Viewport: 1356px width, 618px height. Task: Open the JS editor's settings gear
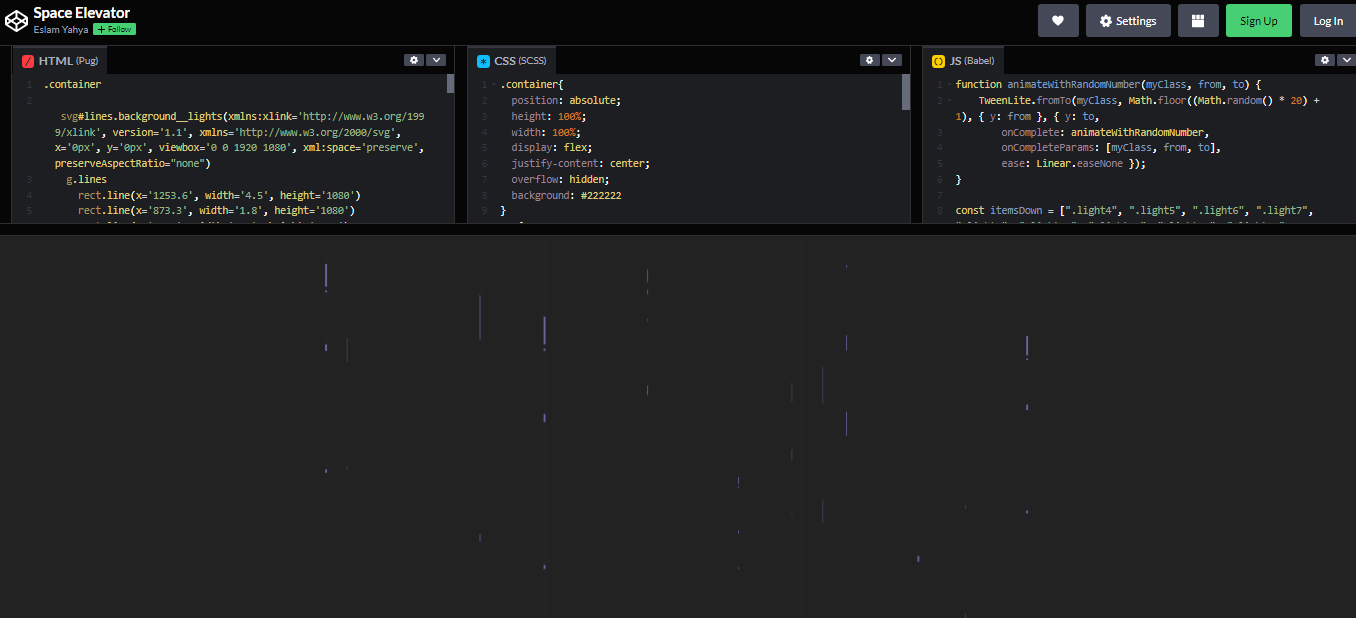(x=1324, y=59)
